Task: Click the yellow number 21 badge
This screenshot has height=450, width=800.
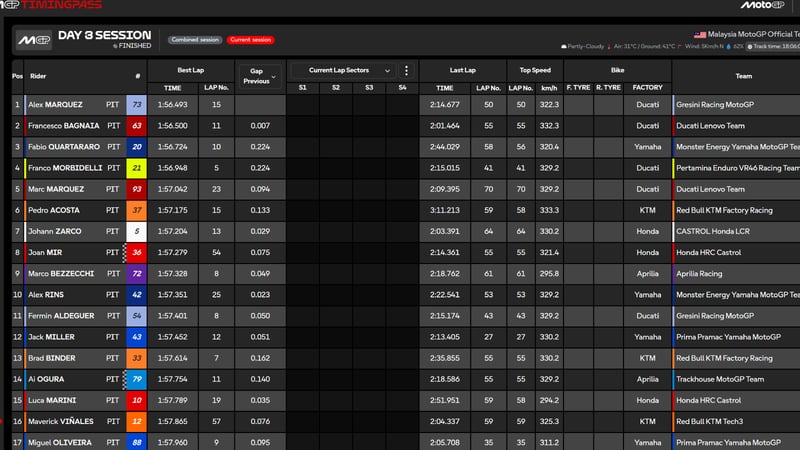Action: click(x=137, y=167)
